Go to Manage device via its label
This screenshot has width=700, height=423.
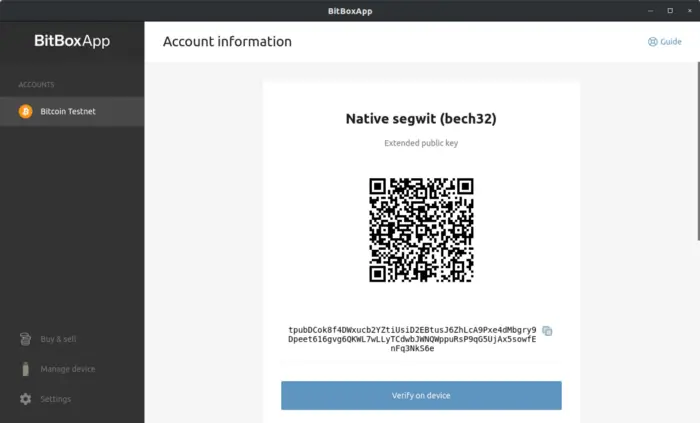(67, 369)
